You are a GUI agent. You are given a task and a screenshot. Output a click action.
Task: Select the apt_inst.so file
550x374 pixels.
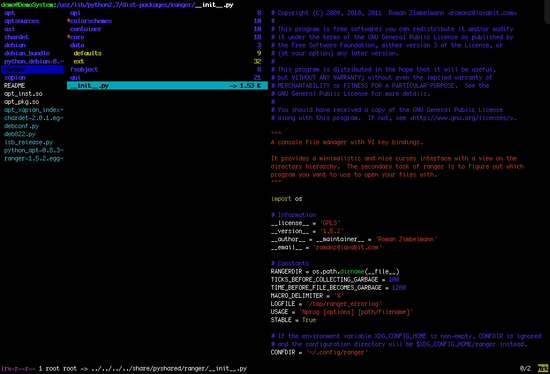coord(23,94)
